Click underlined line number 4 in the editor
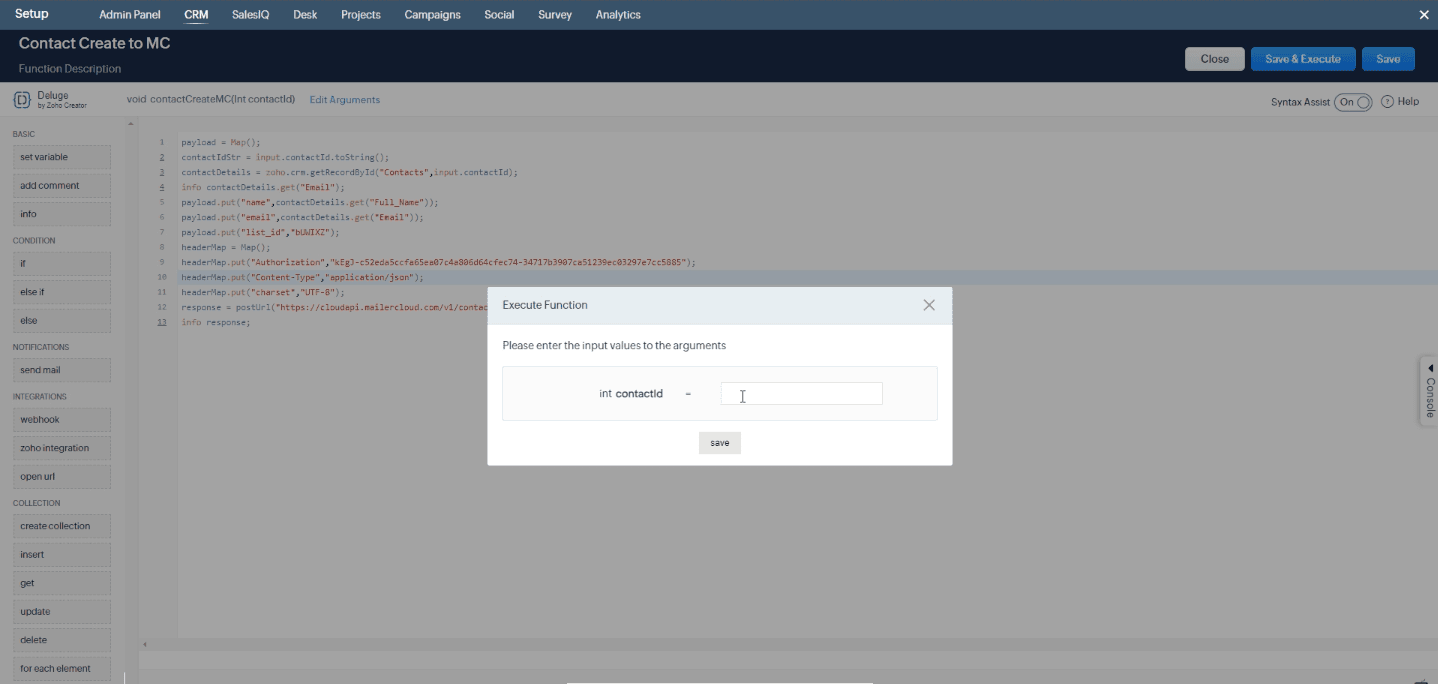The width and height of the screenshot is (1438, 684). [x=161, y=187]
